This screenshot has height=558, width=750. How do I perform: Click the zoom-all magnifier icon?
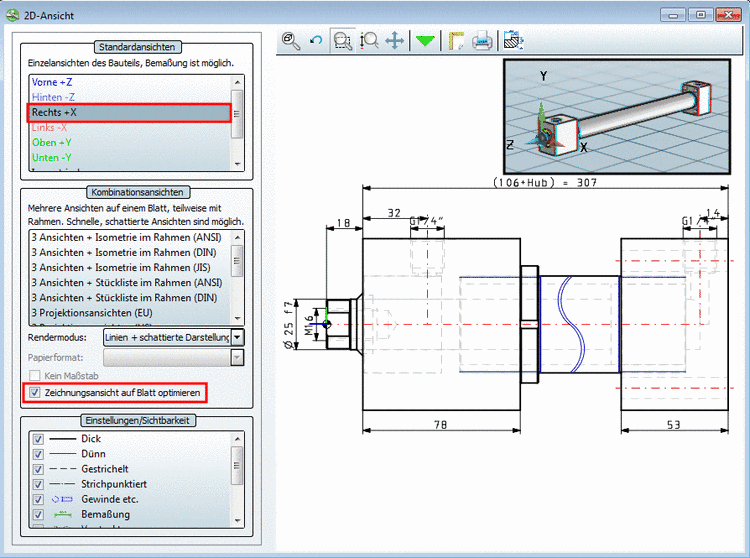[x=291, y=41]
